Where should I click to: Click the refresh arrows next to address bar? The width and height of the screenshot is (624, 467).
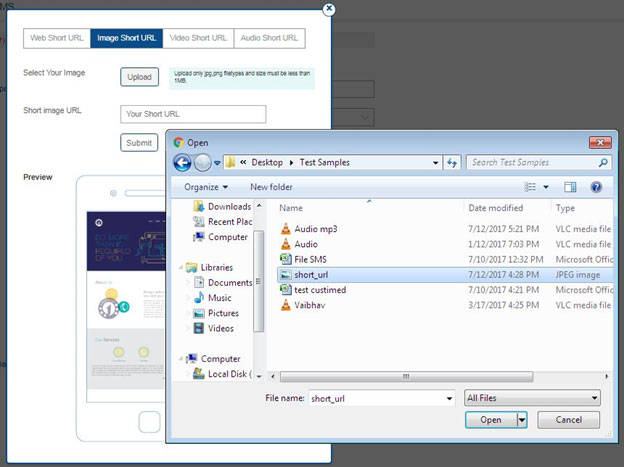(x=453, y=163)
